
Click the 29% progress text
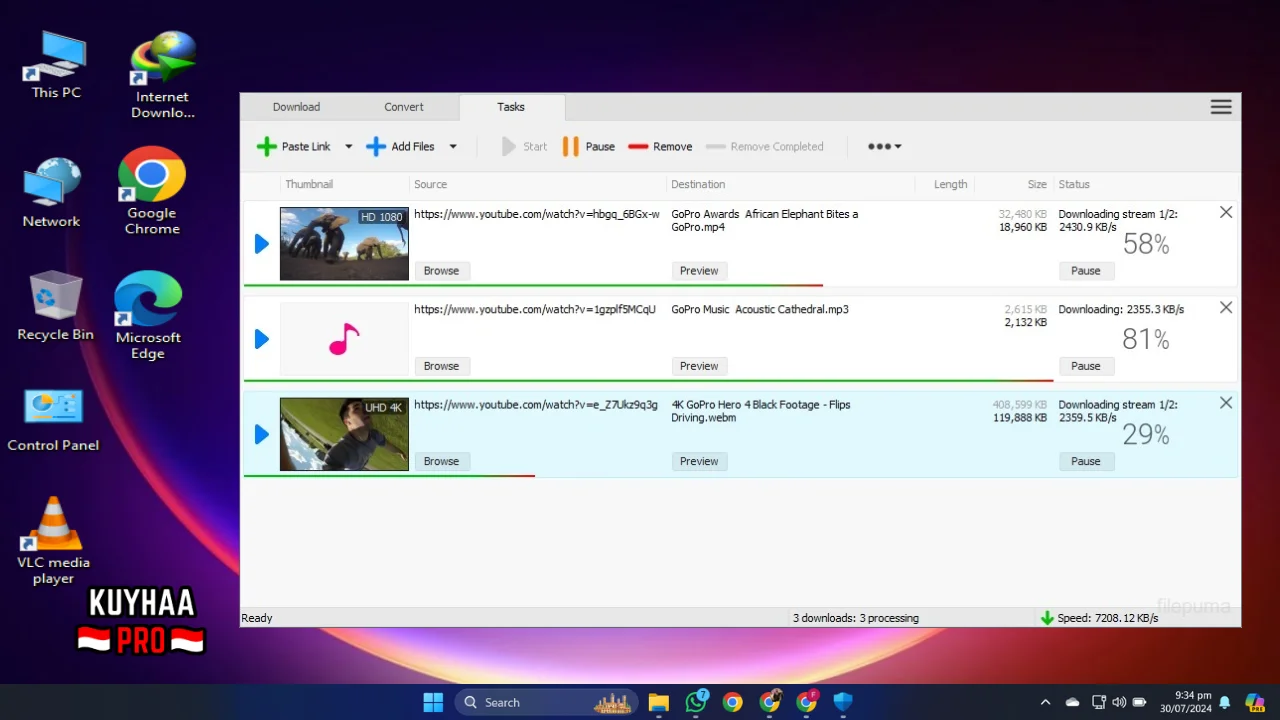pos(1146,434)
